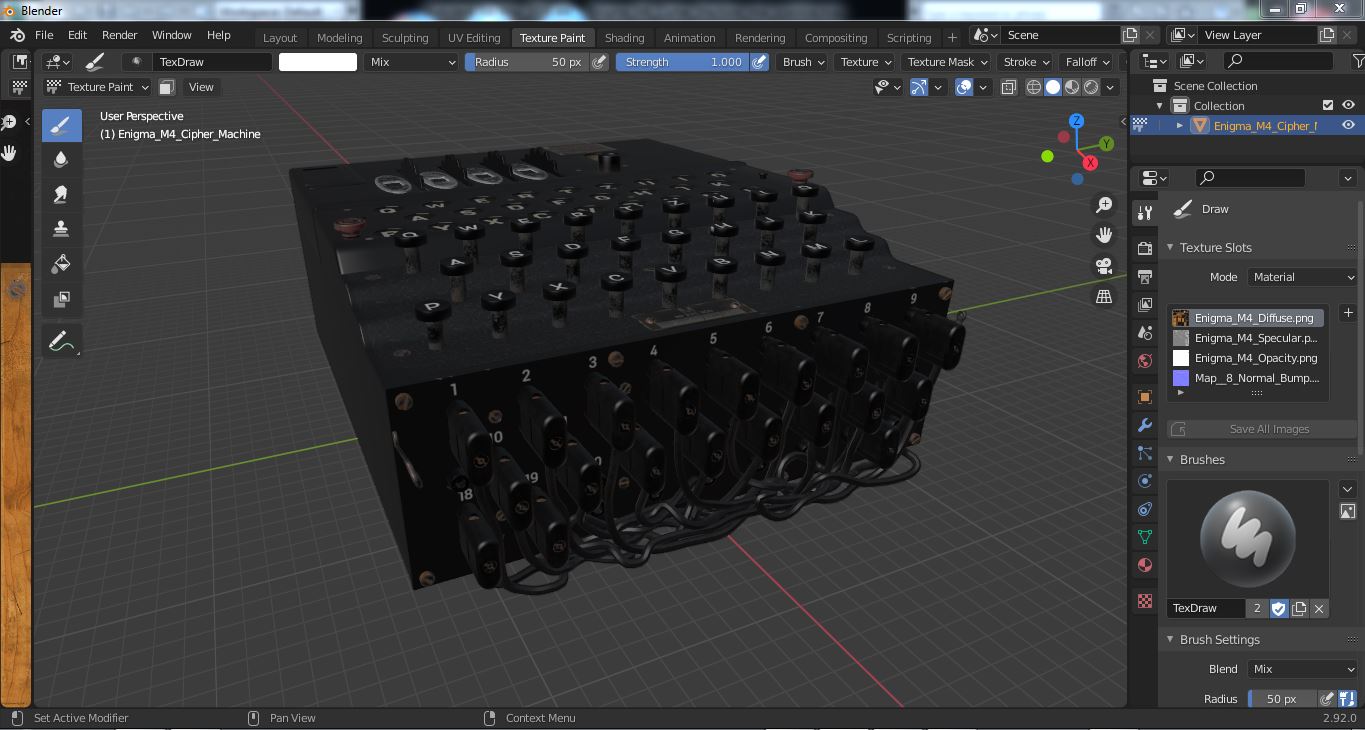
Task: Toggle the camera view icon
Action: coord(1104,266)
